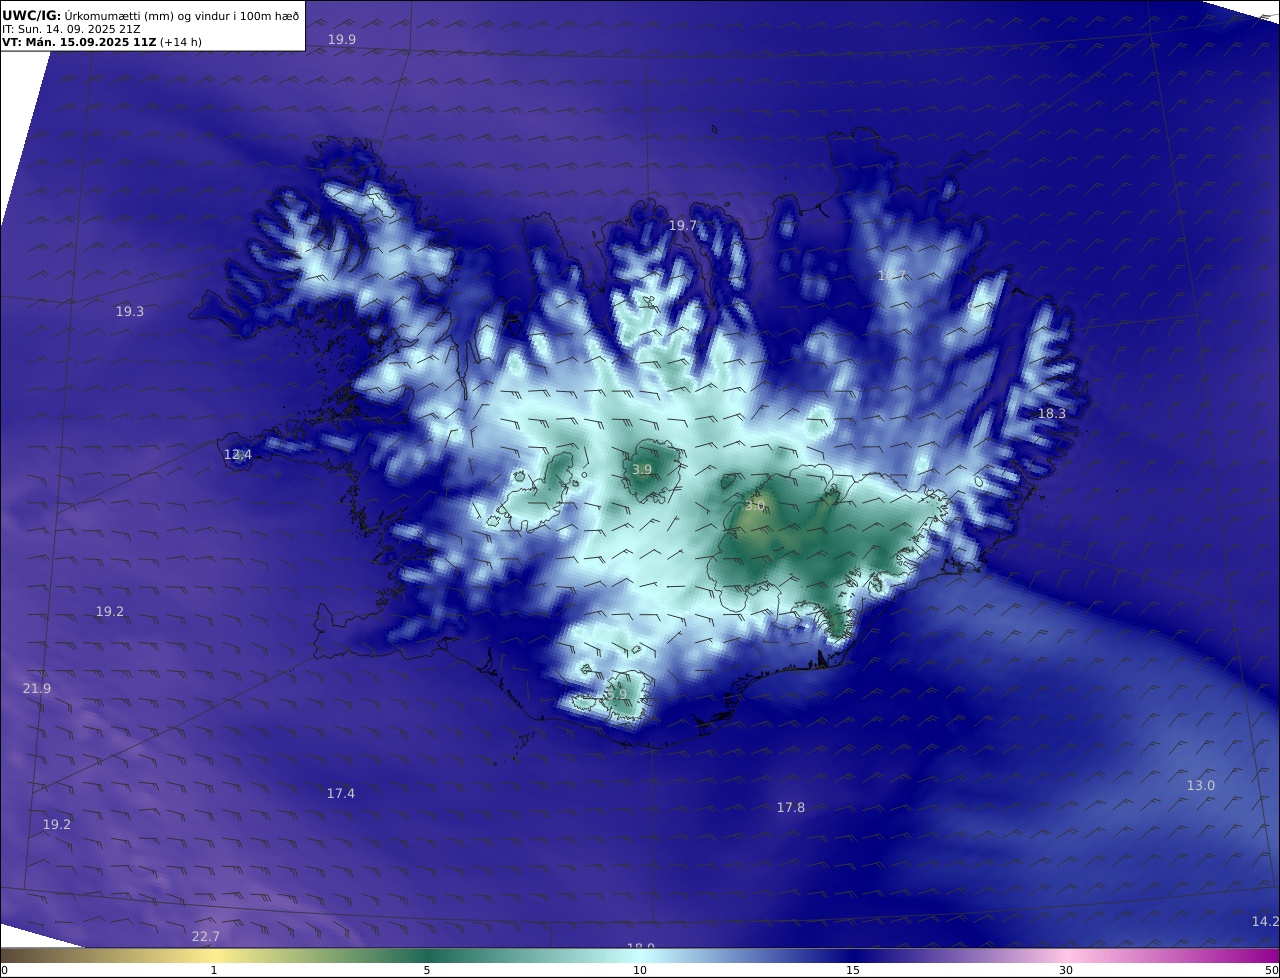Click the UWC/IG map title text

click(x=151, y=15)
